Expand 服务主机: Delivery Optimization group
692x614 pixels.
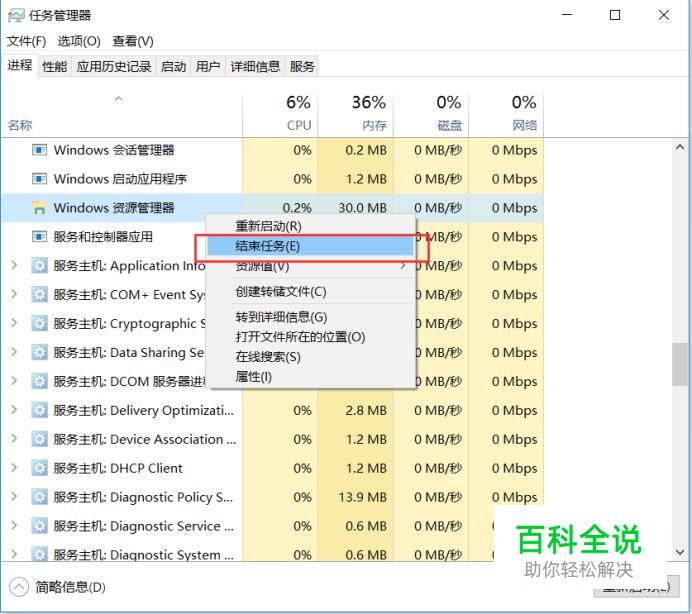[x=14, y=410]
